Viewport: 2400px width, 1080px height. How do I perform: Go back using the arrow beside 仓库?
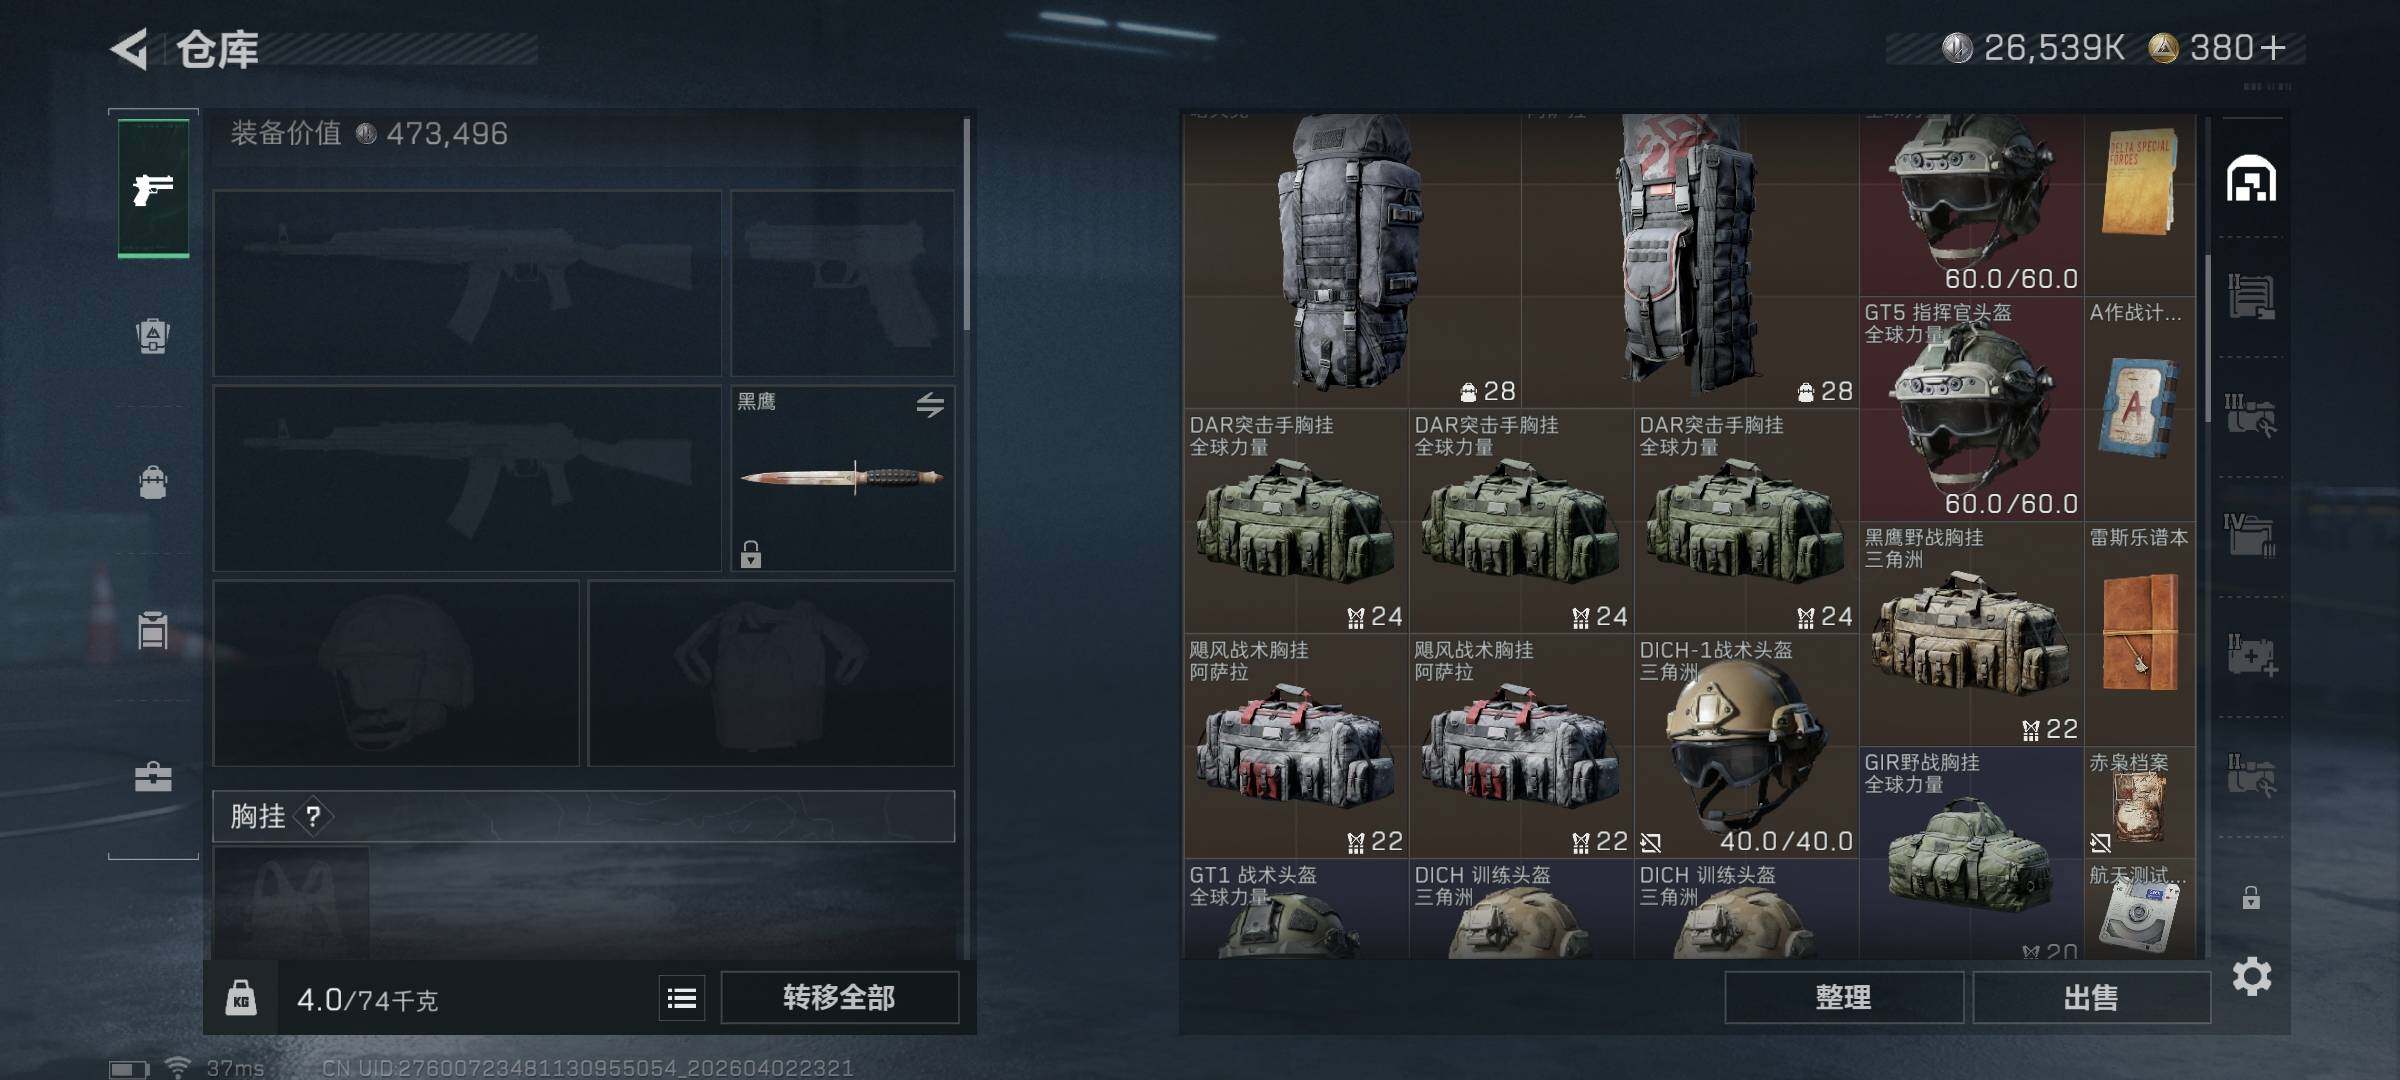pos(130,48)
